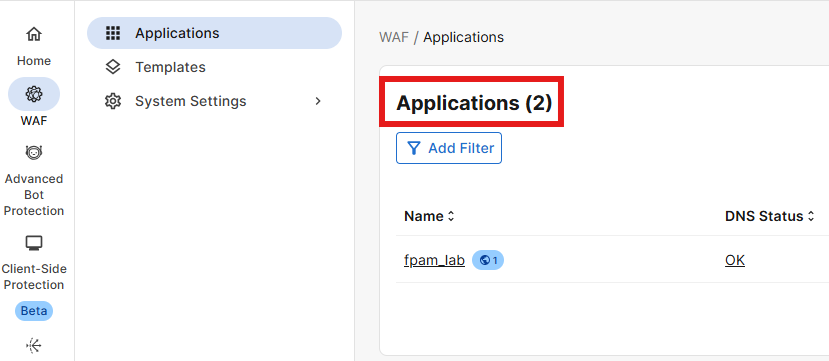Click the Applications grid icon

coord(113,33)
